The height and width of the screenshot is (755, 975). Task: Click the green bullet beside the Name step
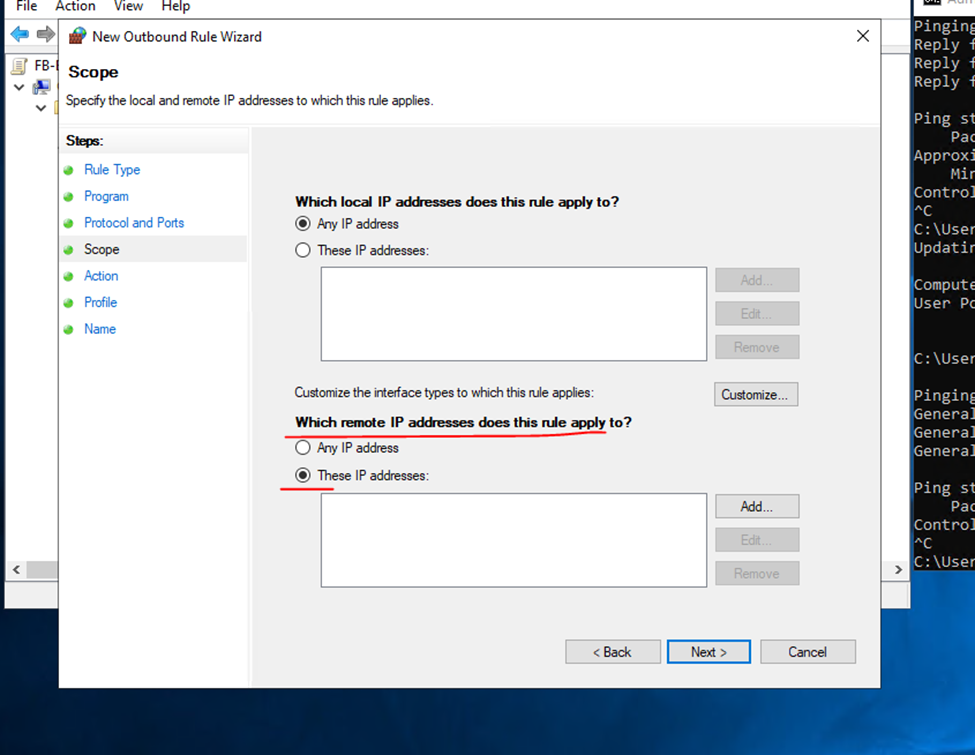coord(69,329)
